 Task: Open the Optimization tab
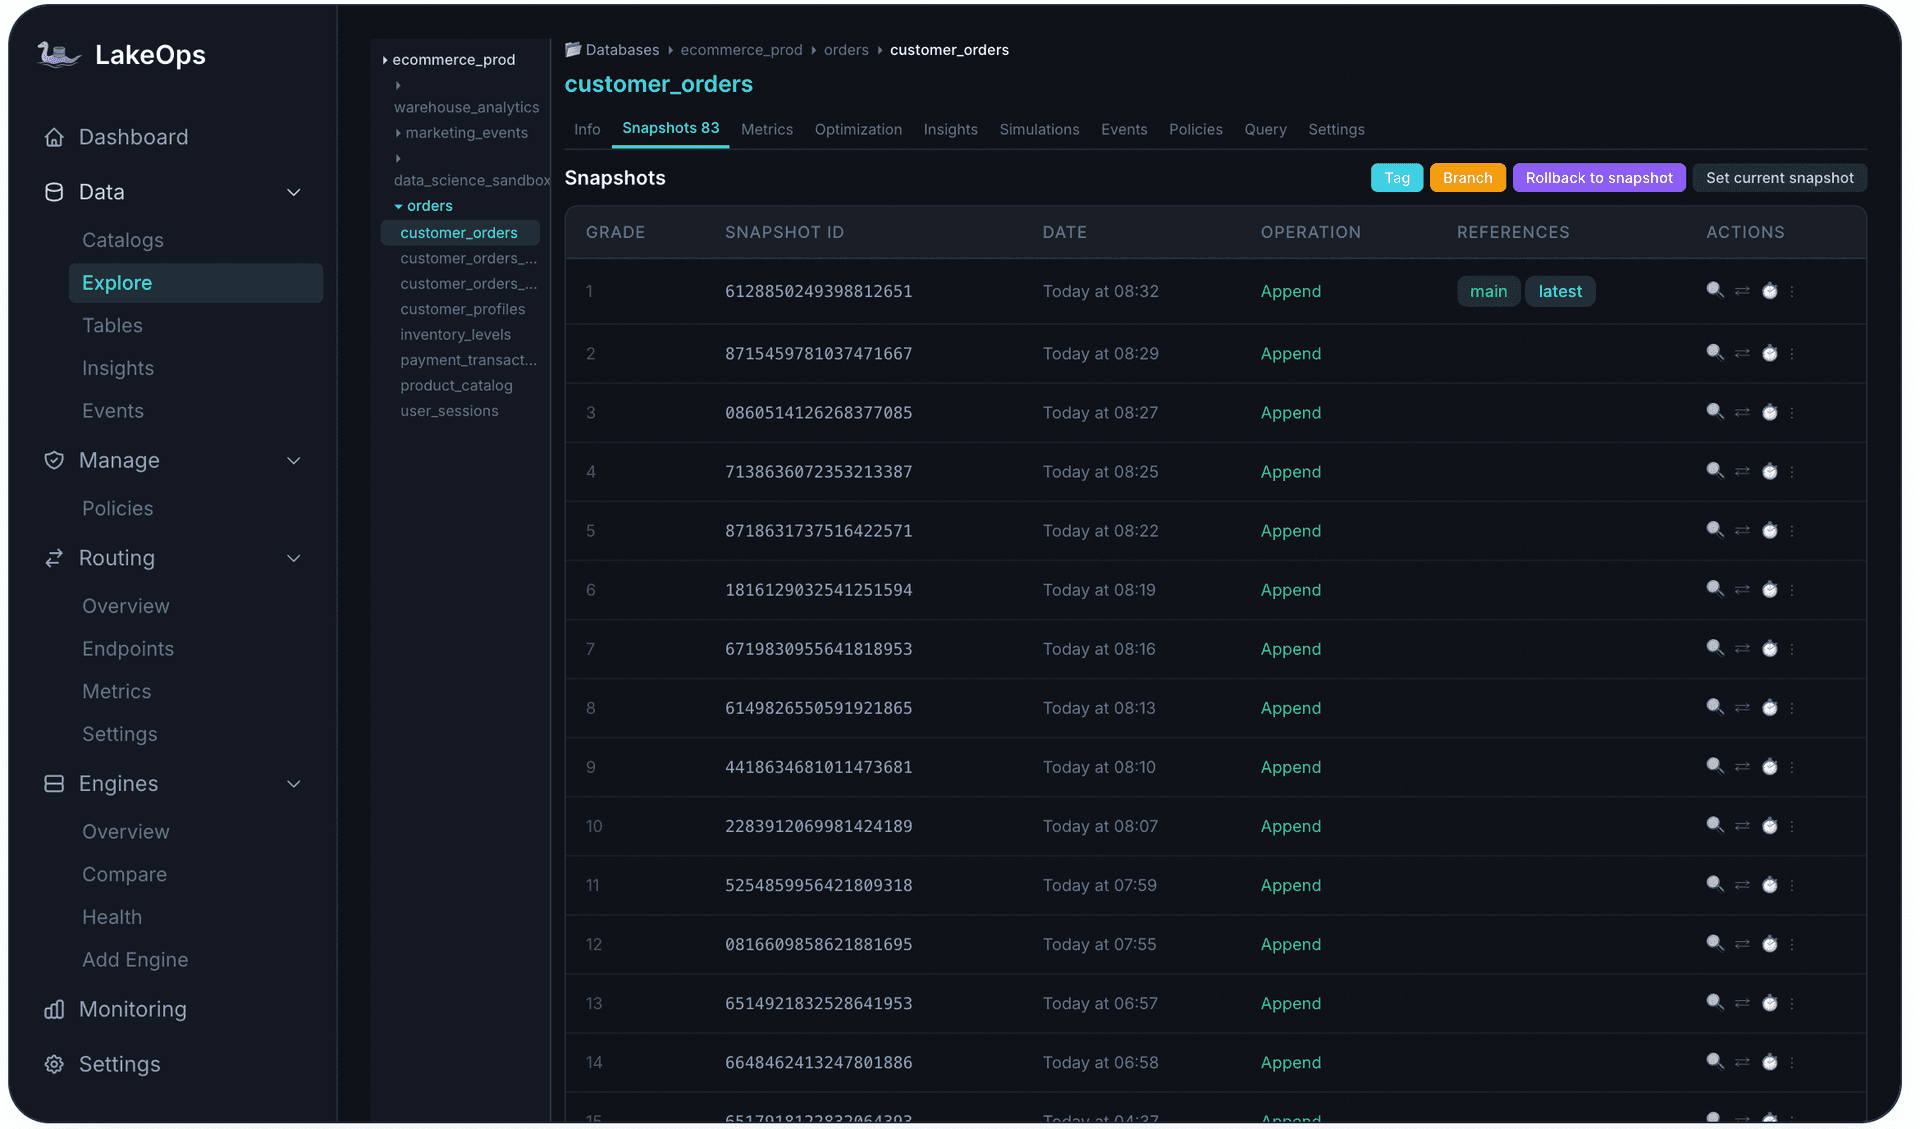click(x=858, y=129)
